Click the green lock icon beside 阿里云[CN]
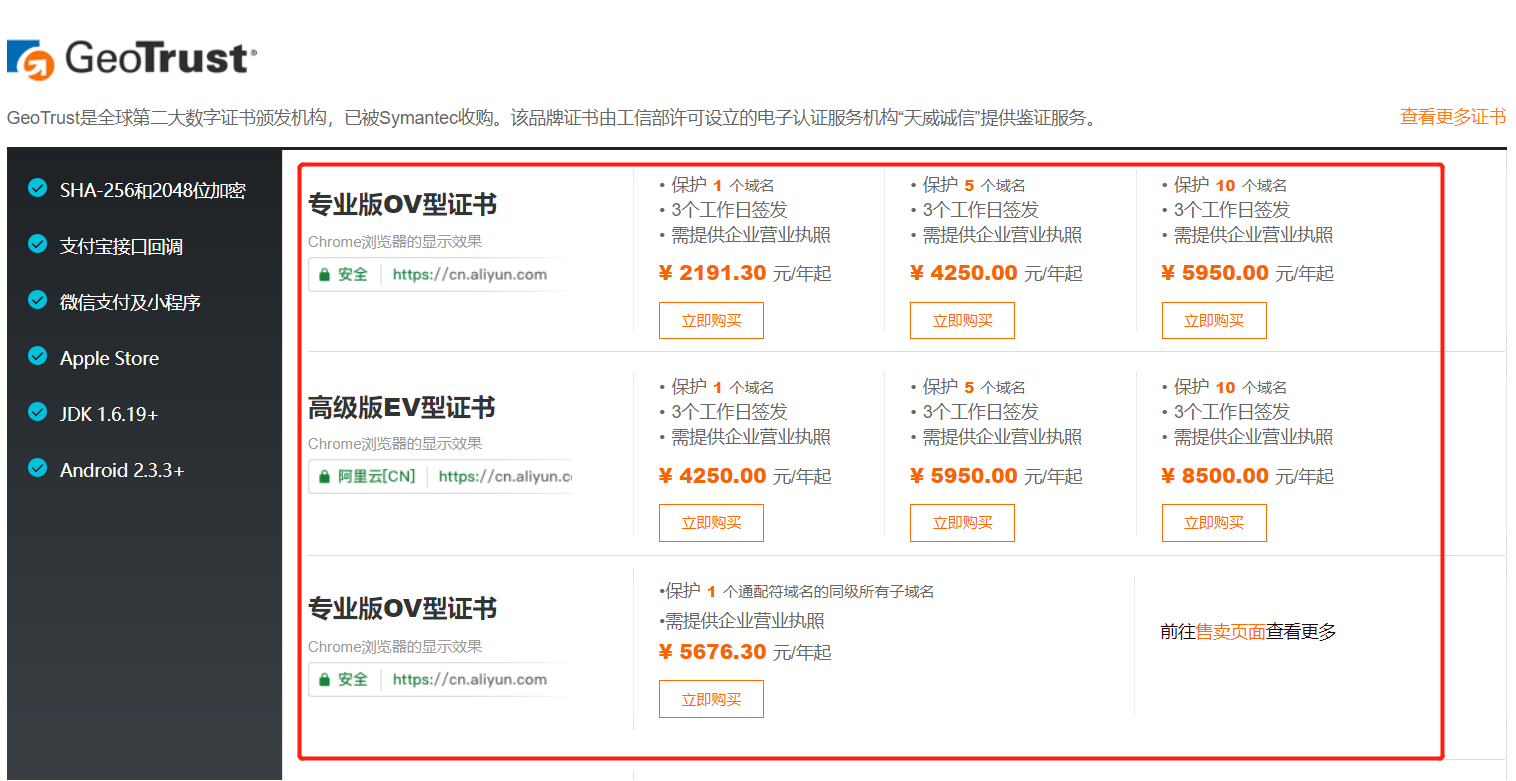The image size is (1516, 781). click(324, 477)
